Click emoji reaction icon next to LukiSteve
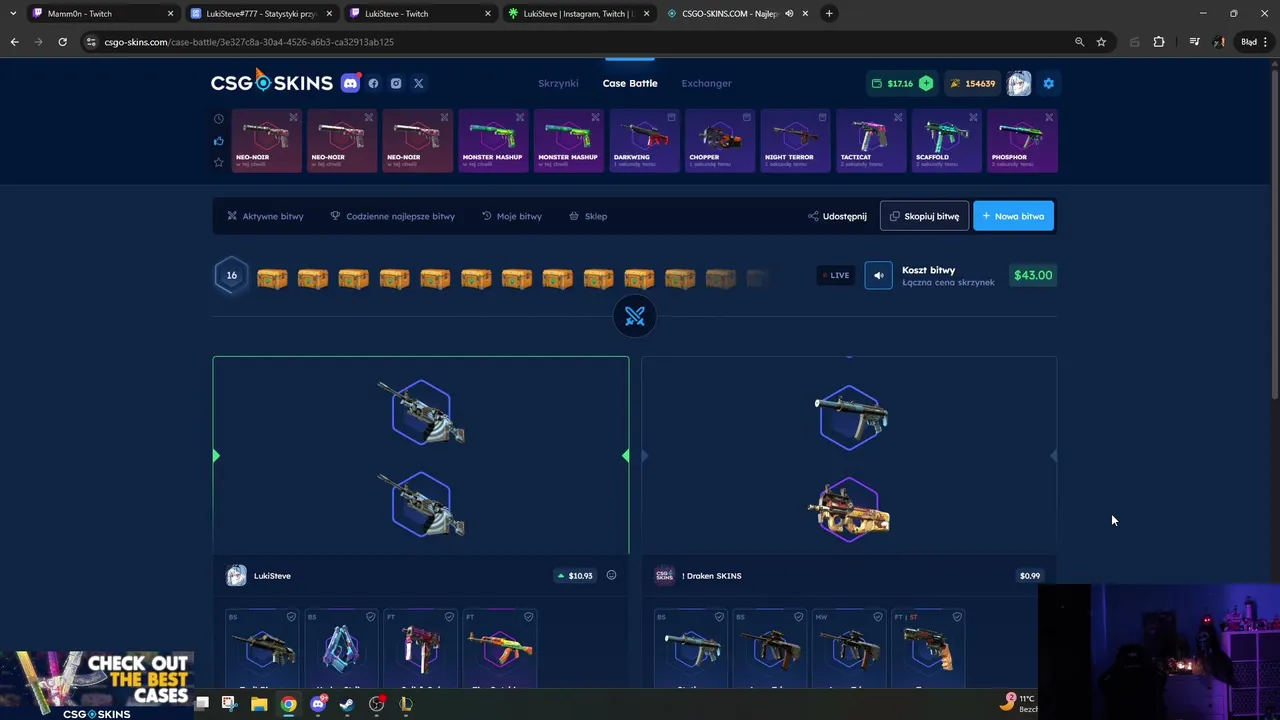Screen dimensions: 1280x720 (x=611, y=575)
